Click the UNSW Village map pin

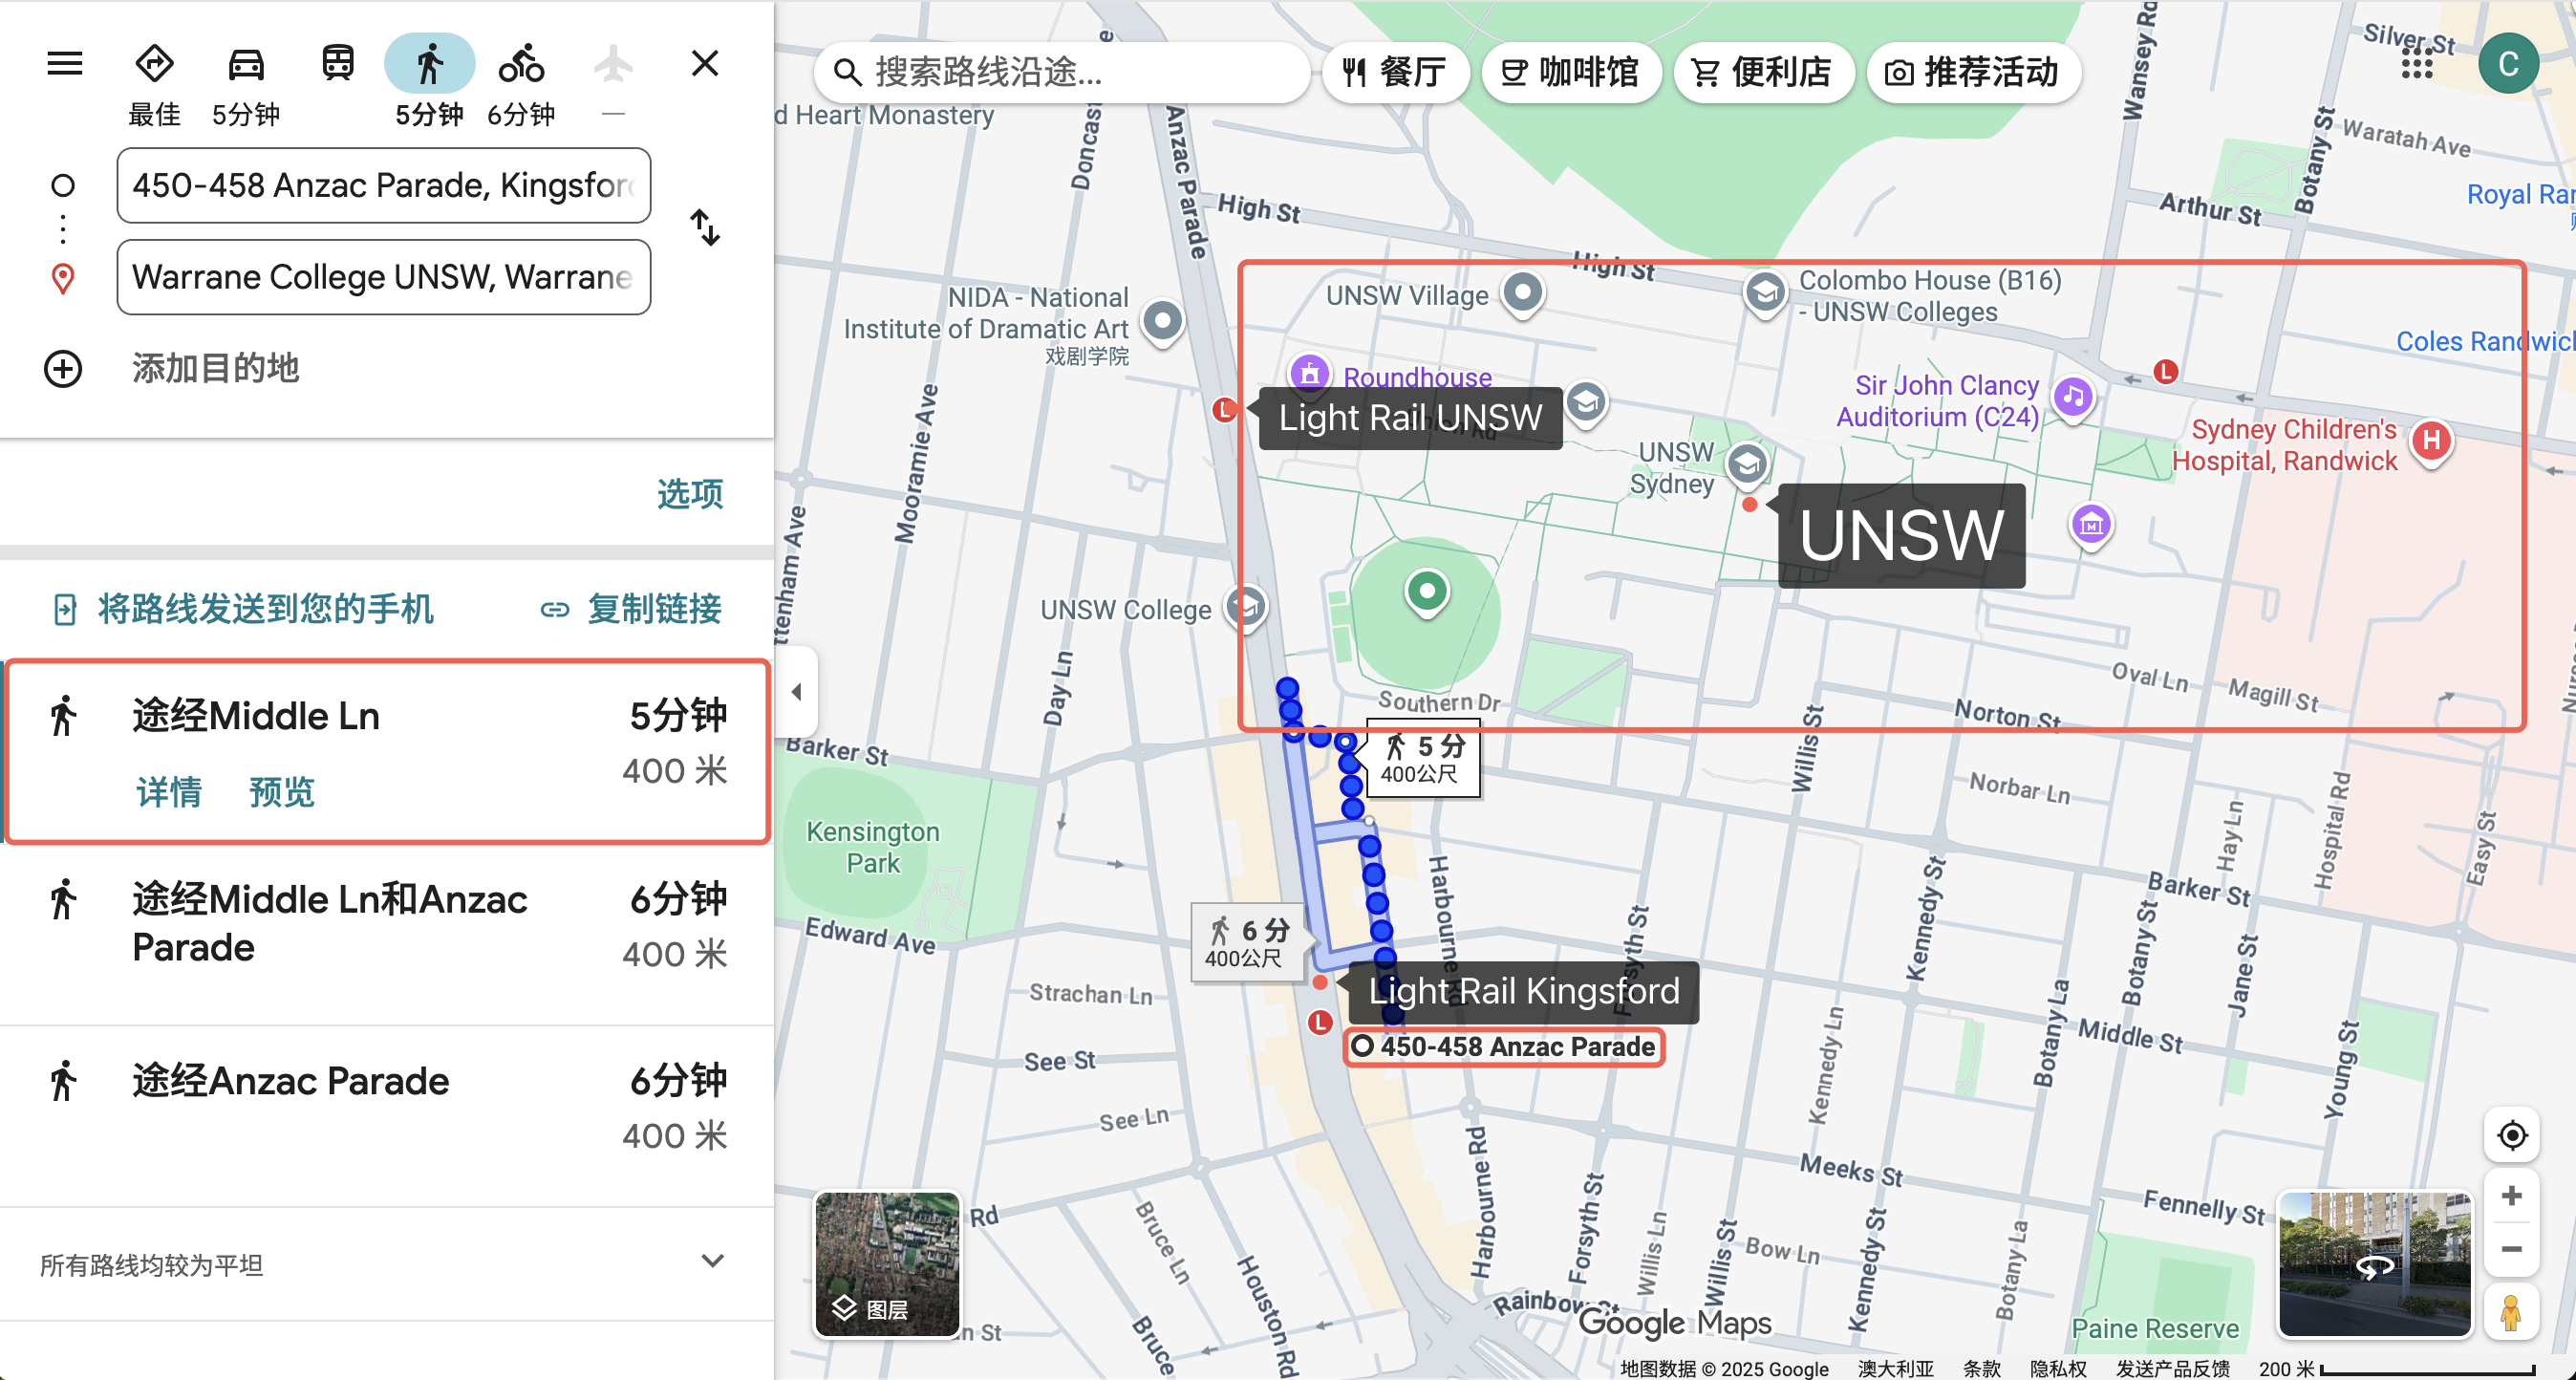click(x=1522, y=295)
